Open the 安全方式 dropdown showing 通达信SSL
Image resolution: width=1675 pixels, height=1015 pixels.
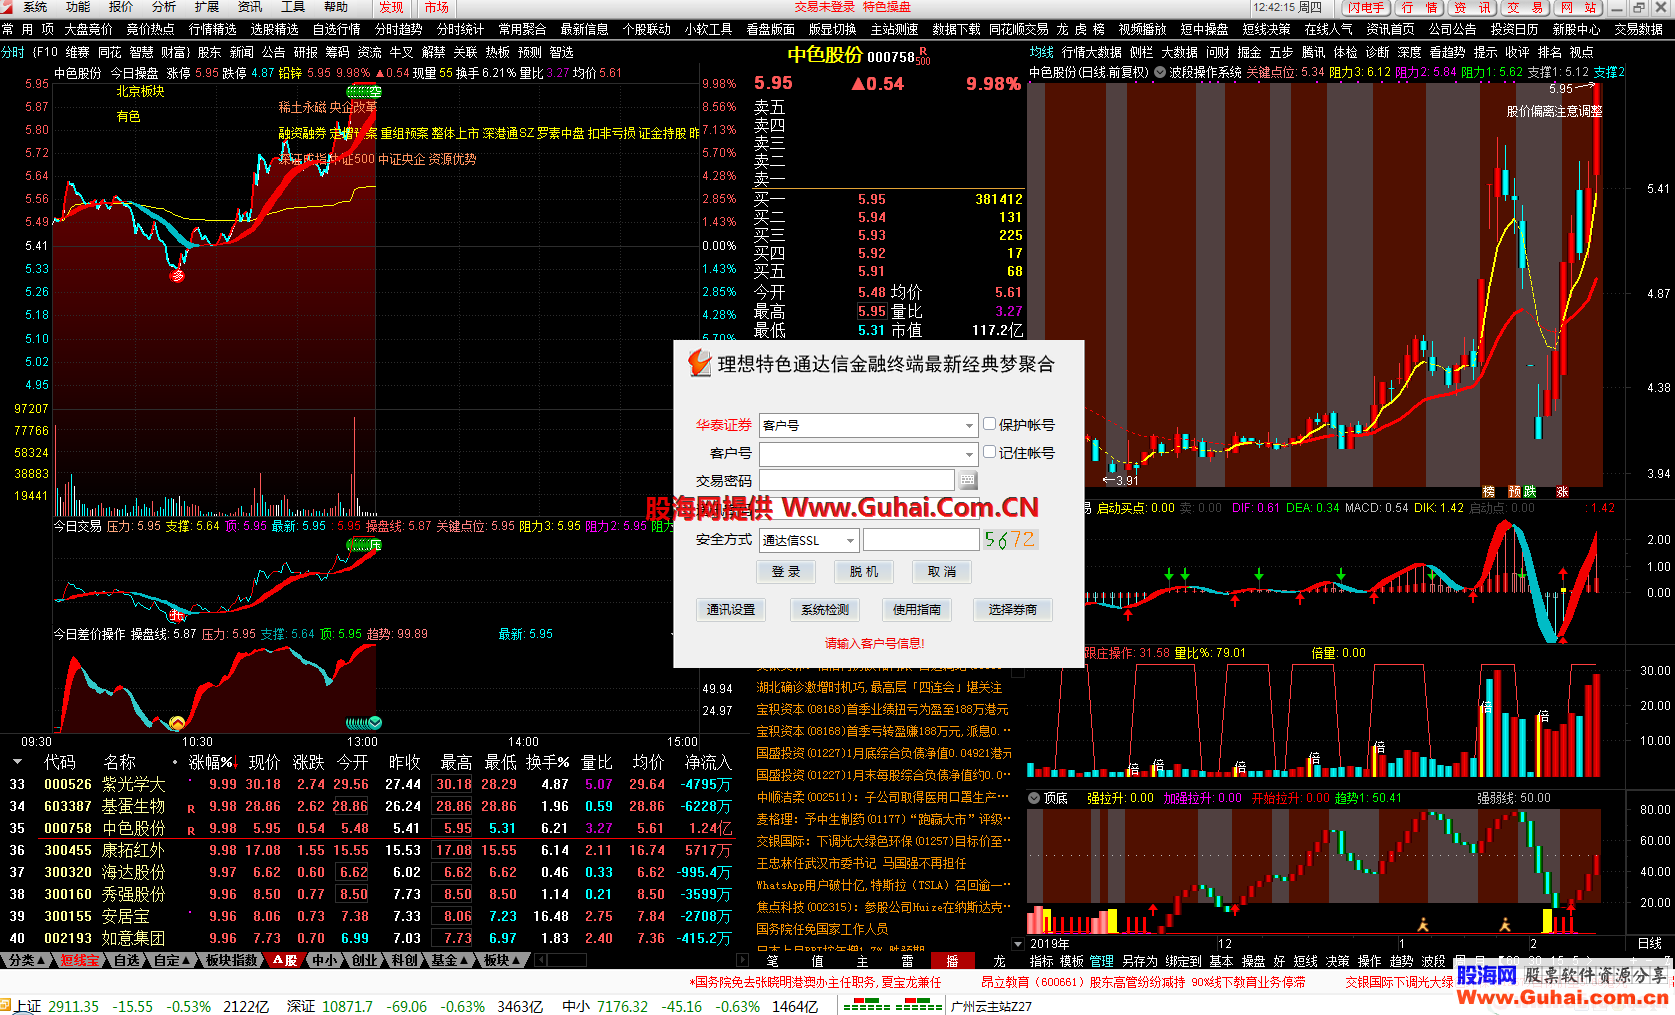(808, 540)
